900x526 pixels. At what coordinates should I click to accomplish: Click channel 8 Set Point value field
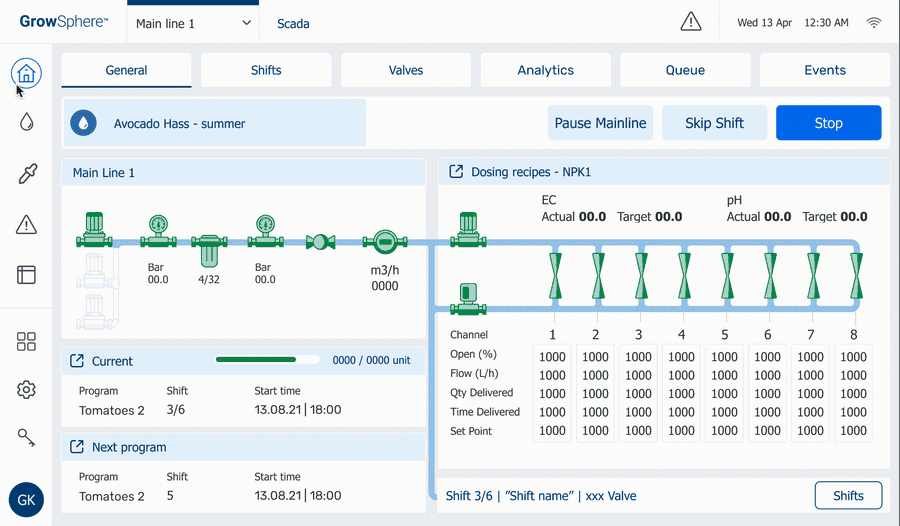click(x=854, y=431)
